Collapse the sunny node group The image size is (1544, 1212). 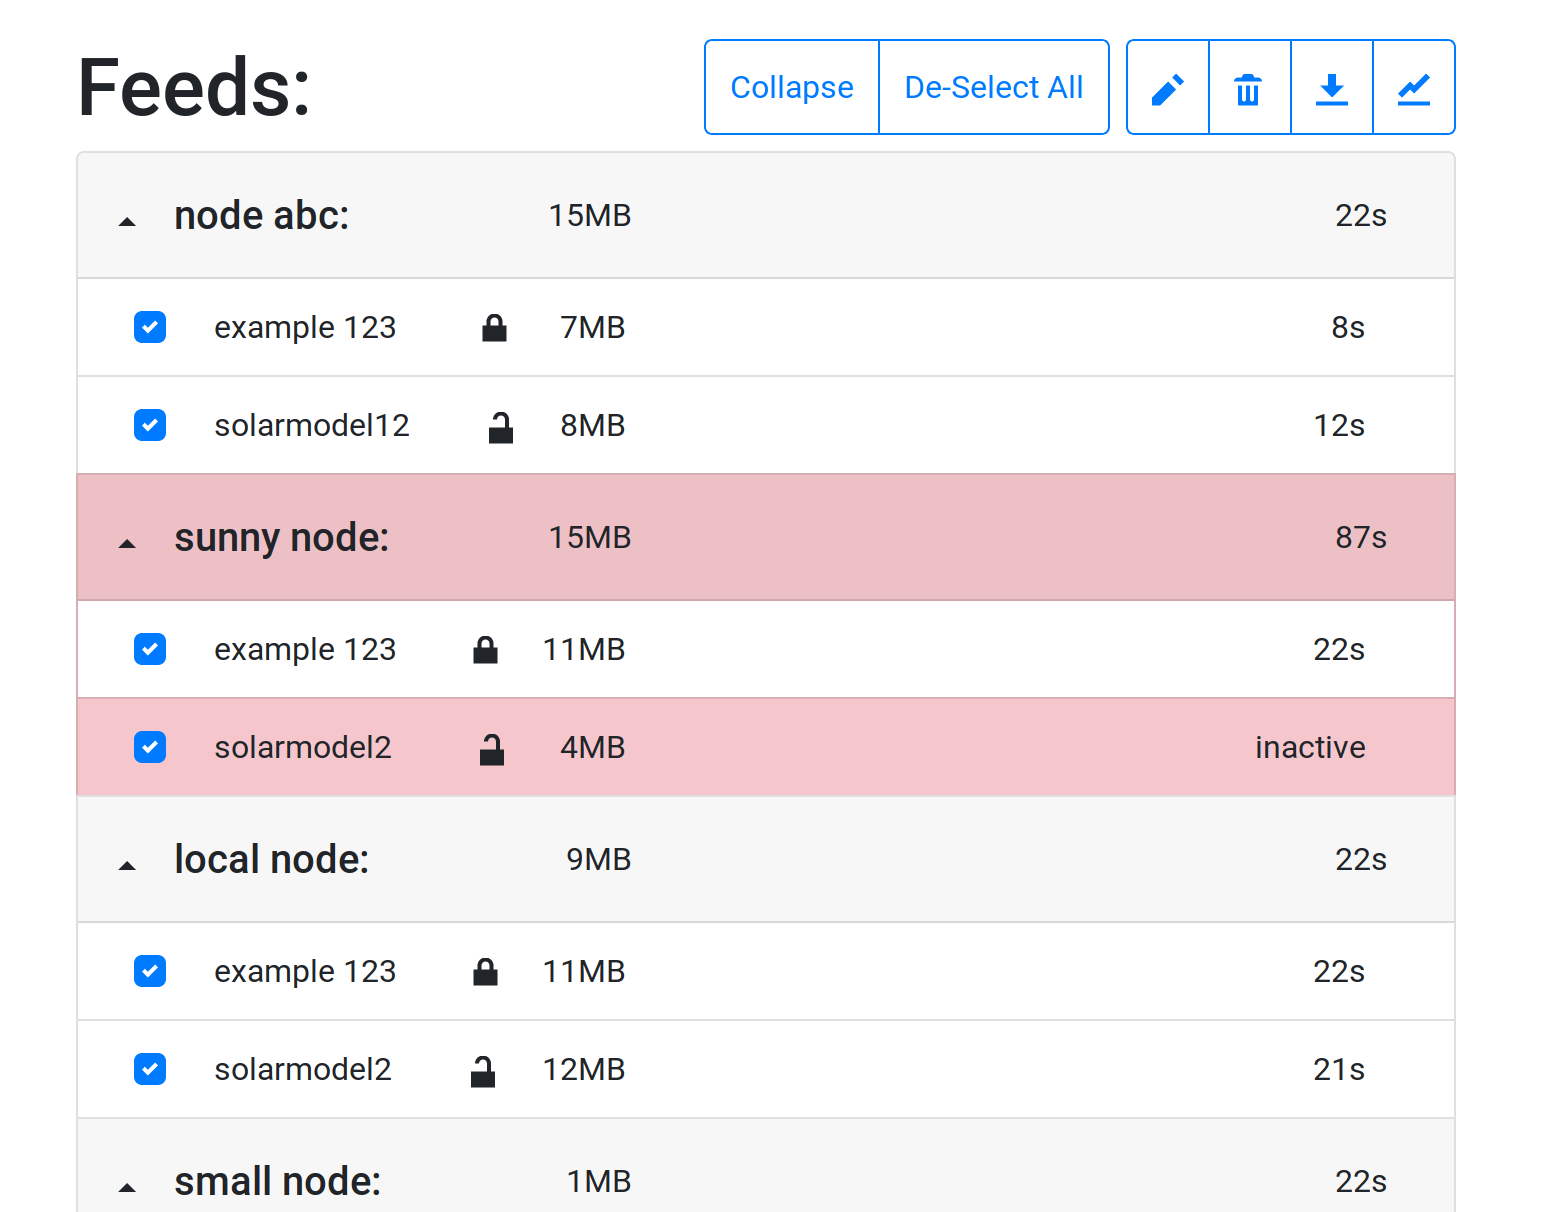tap(127, 543)
